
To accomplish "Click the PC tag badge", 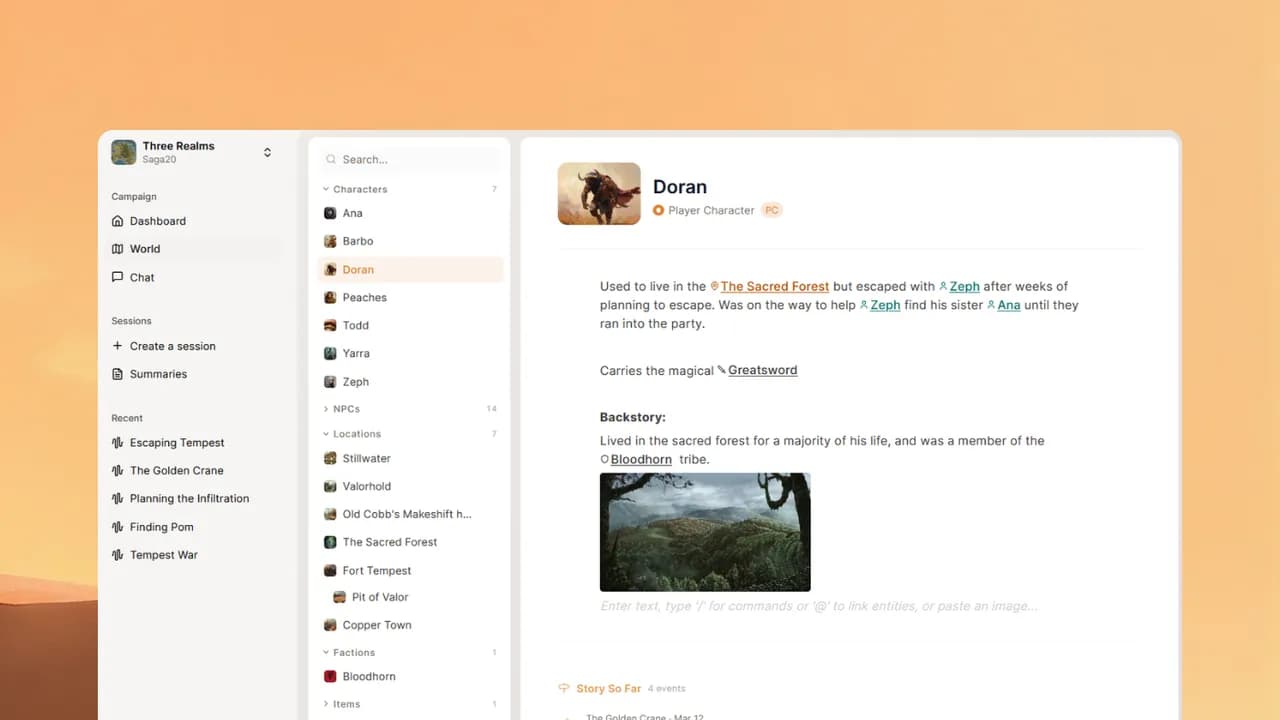I will coord(771,210).
